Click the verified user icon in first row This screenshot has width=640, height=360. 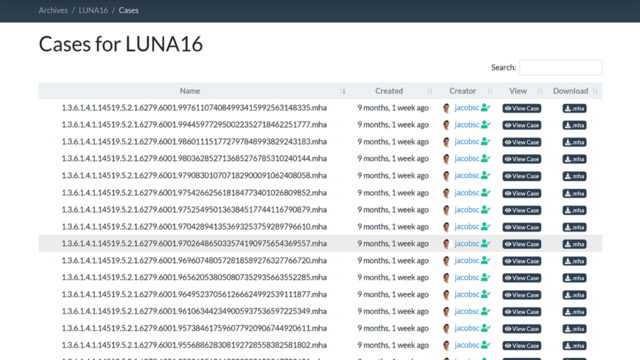pyautogui.click(x=485, y=108)
